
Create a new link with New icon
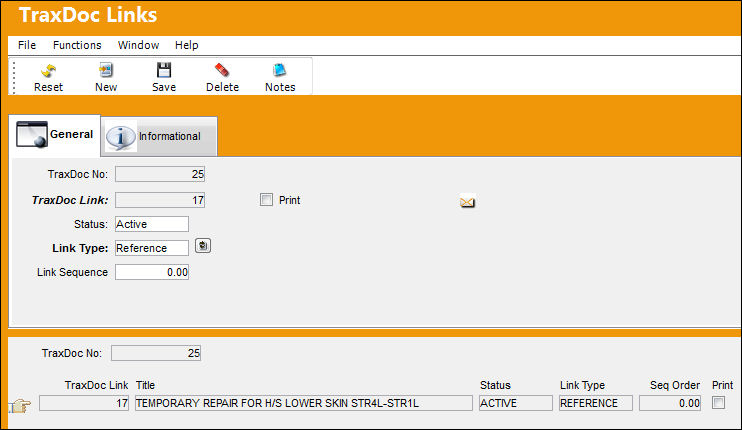(x=106, y=78)
